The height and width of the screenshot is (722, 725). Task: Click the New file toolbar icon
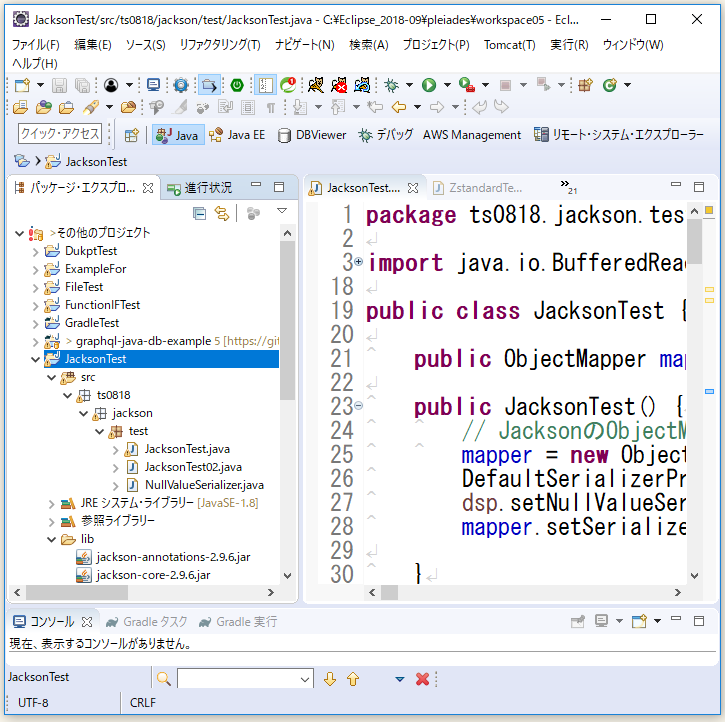pyautogui.click(x=23, y=86)
